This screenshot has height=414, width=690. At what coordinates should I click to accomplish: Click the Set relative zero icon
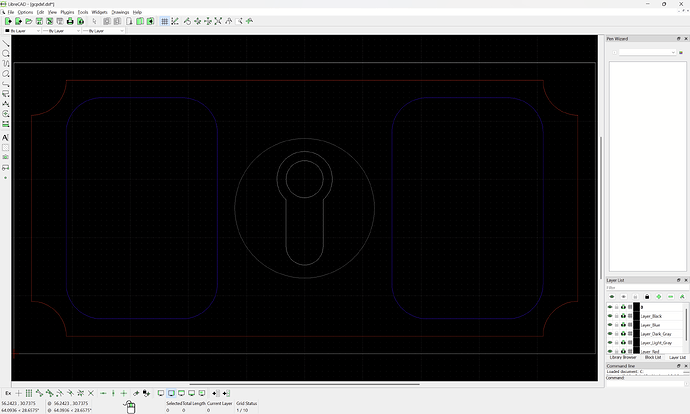pos(136,393)
